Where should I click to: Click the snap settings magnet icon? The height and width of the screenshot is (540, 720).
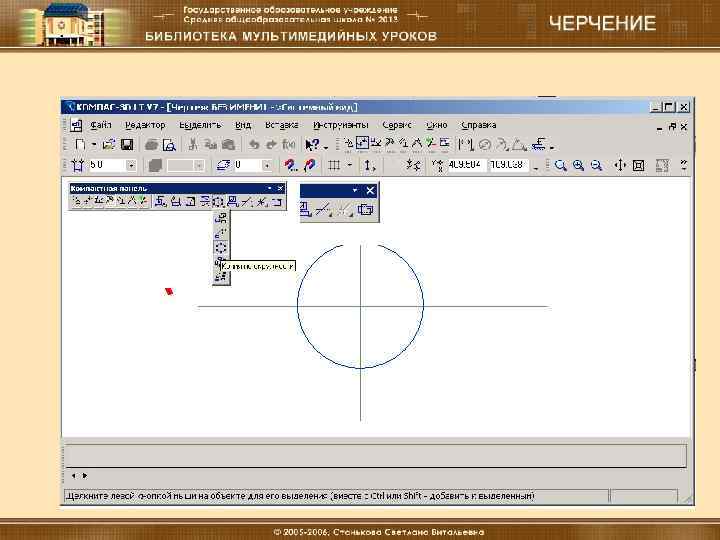pyautogui.click(x=289, y=165)
